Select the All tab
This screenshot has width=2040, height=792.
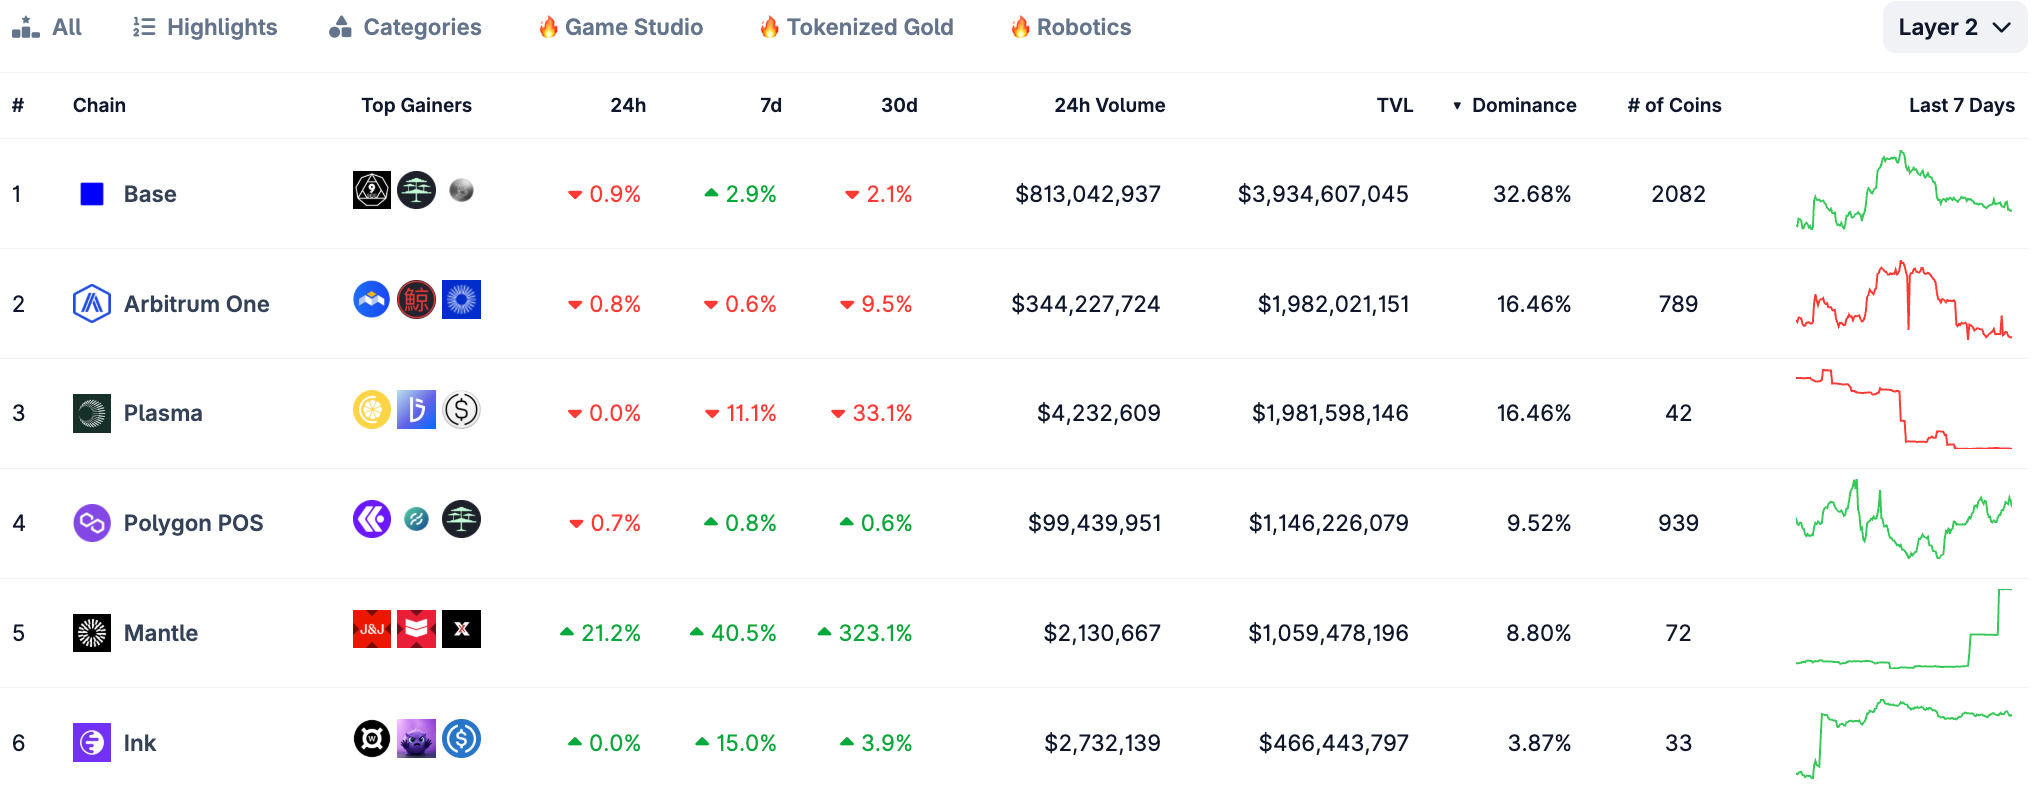47,27
